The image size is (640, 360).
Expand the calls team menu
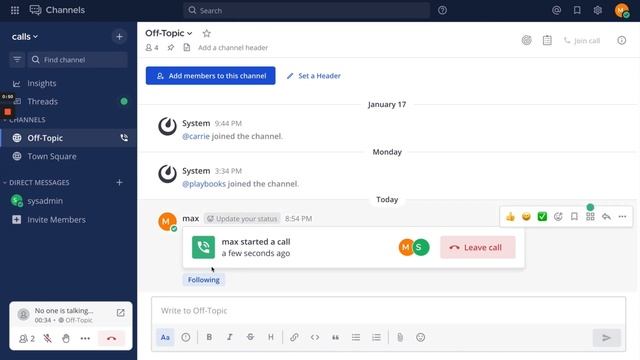point(25,37)
